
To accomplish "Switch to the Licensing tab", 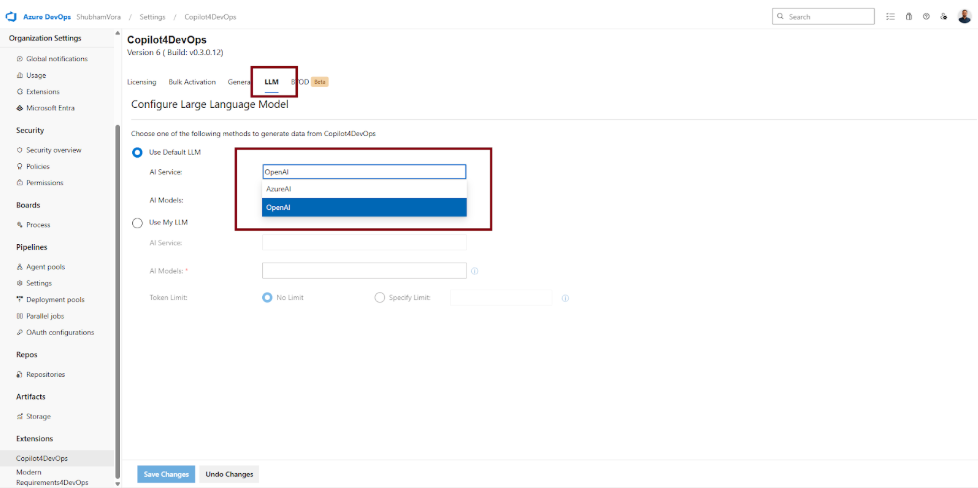I will (x=142, y=82).
